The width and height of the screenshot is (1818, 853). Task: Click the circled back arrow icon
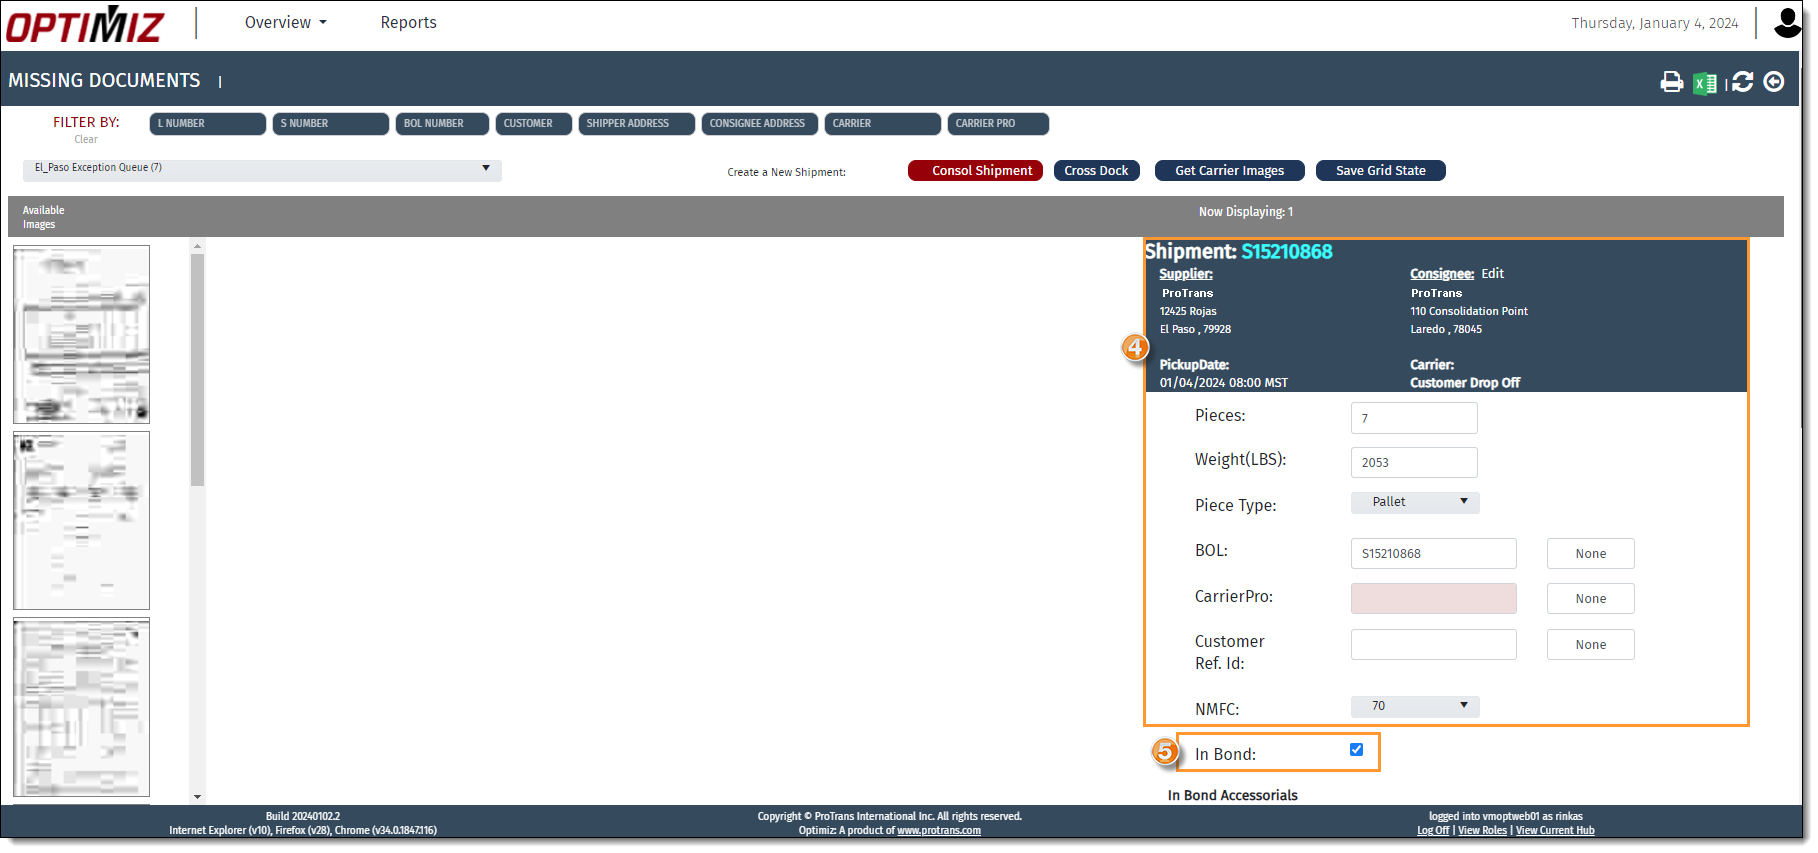click(1774, 82)
